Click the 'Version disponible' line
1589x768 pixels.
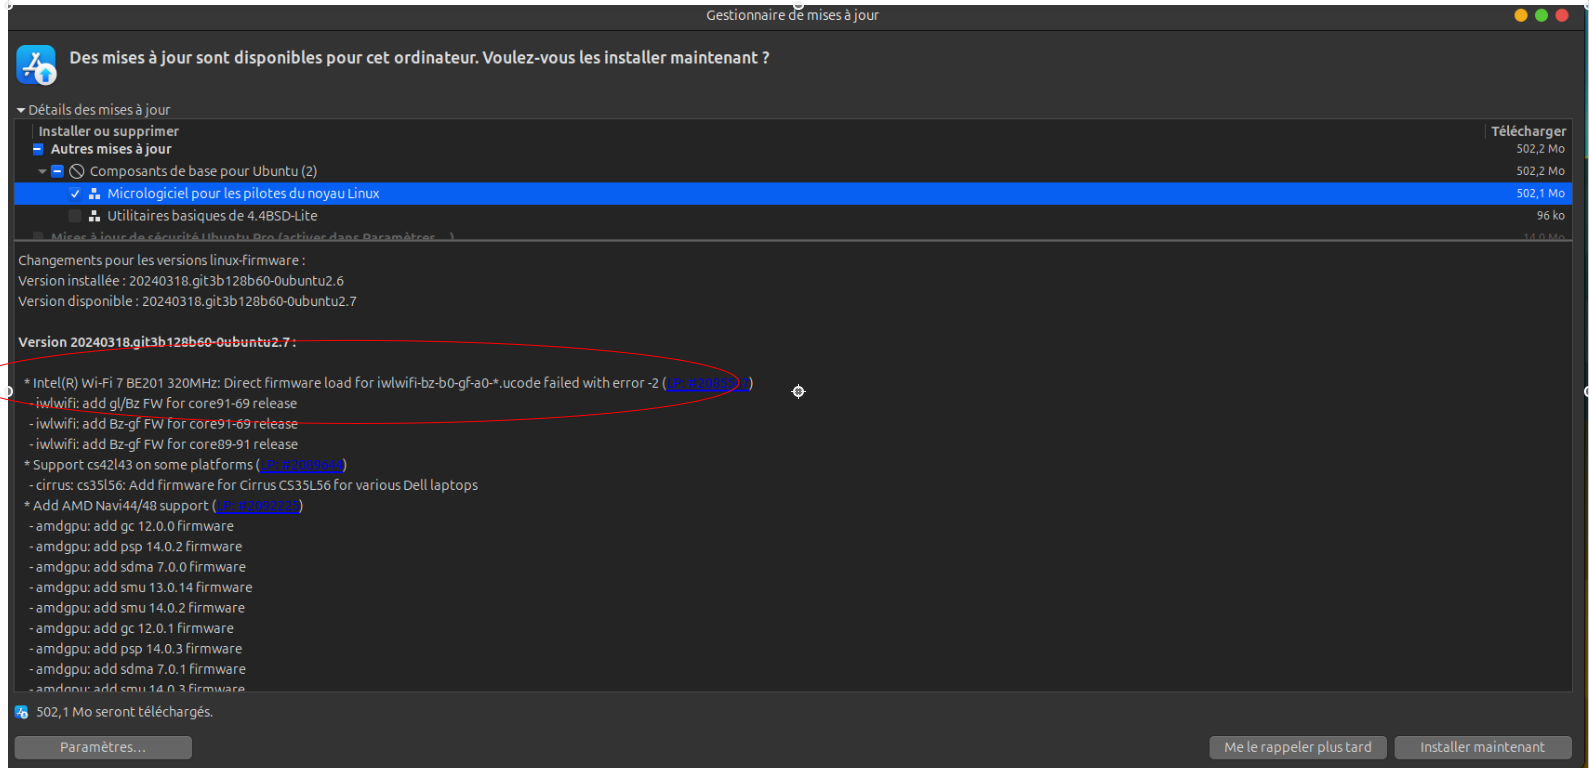(x=187, y=301)
